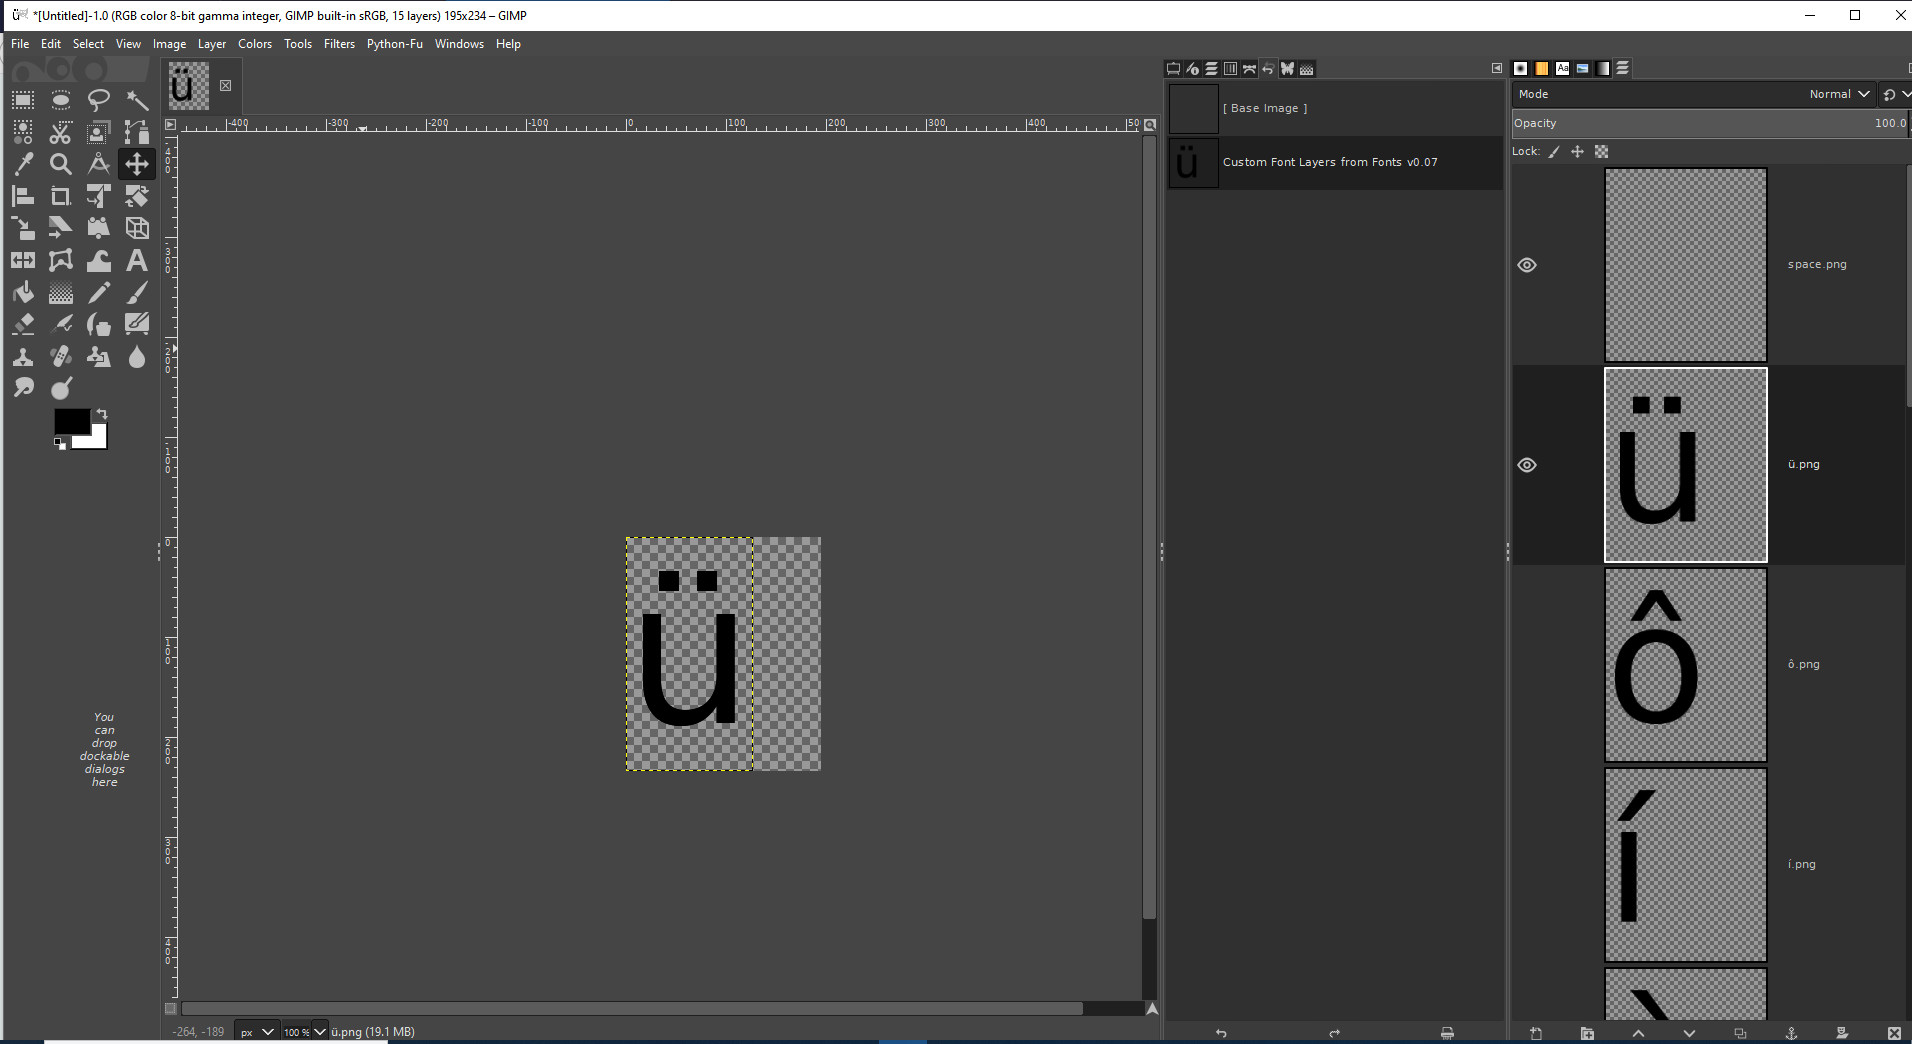
Task: Select the Smudge tool
Action: (x=23, y=388)
